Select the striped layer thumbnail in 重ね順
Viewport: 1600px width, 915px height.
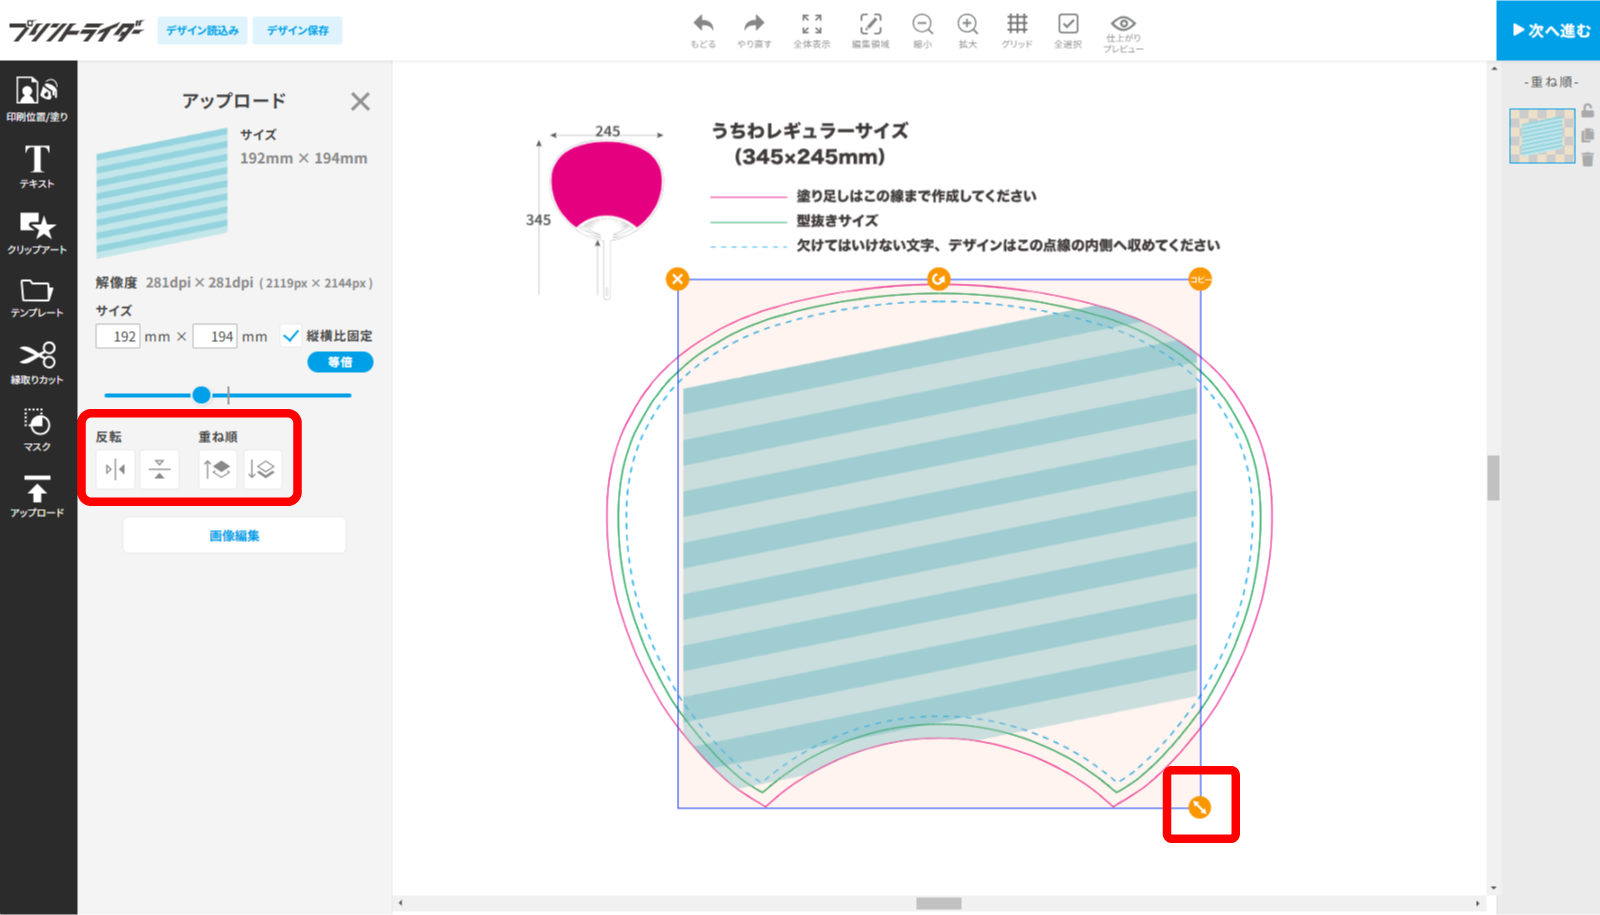(1542, 135)
